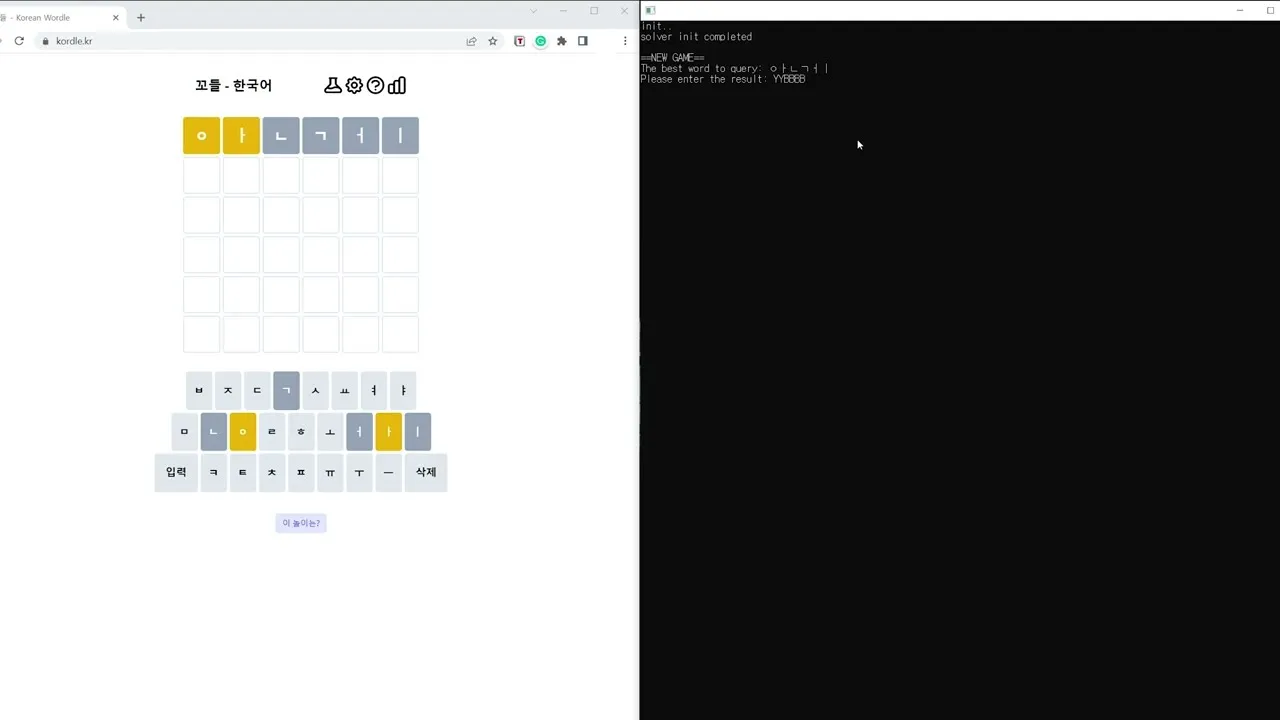Open the green Grammarly extension
This screenshot has height=720, width=1280.
pyautogui.click(x=541, y=41)
